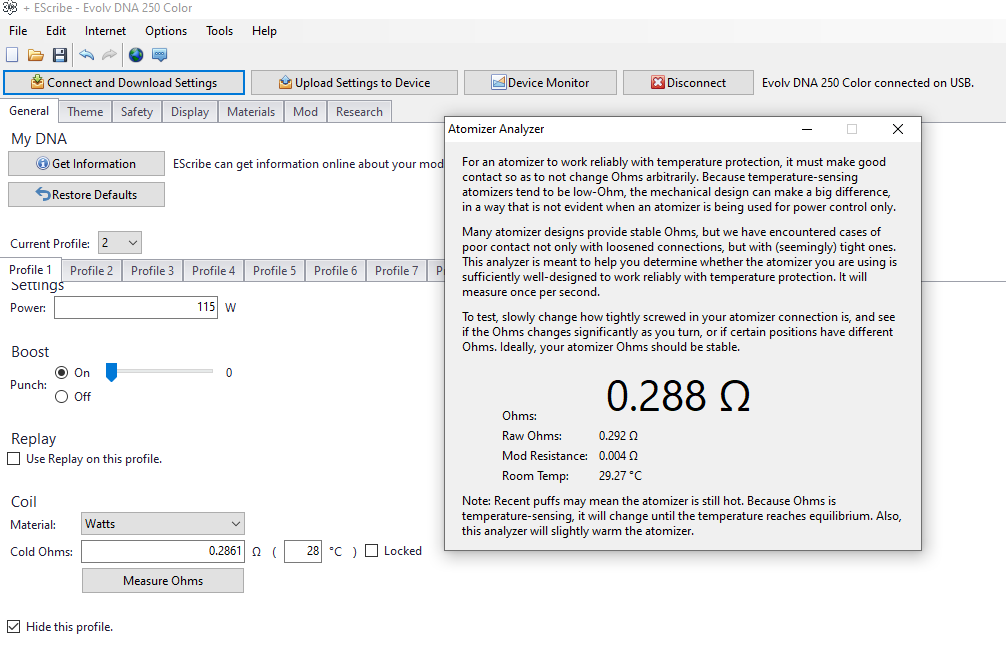Click the speech bubble toolbar icon

pos(159,55)
